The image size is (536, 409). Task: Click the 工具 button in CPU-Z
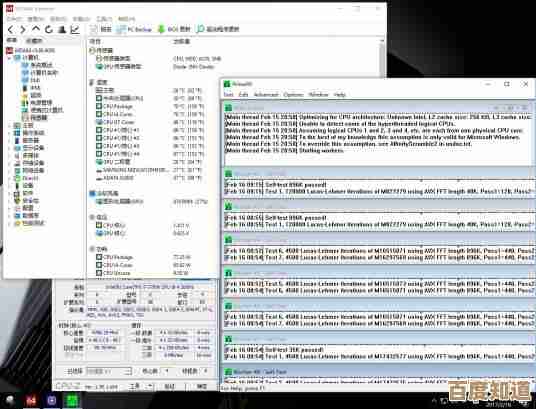pyautogui.click(x=134, y=386)
